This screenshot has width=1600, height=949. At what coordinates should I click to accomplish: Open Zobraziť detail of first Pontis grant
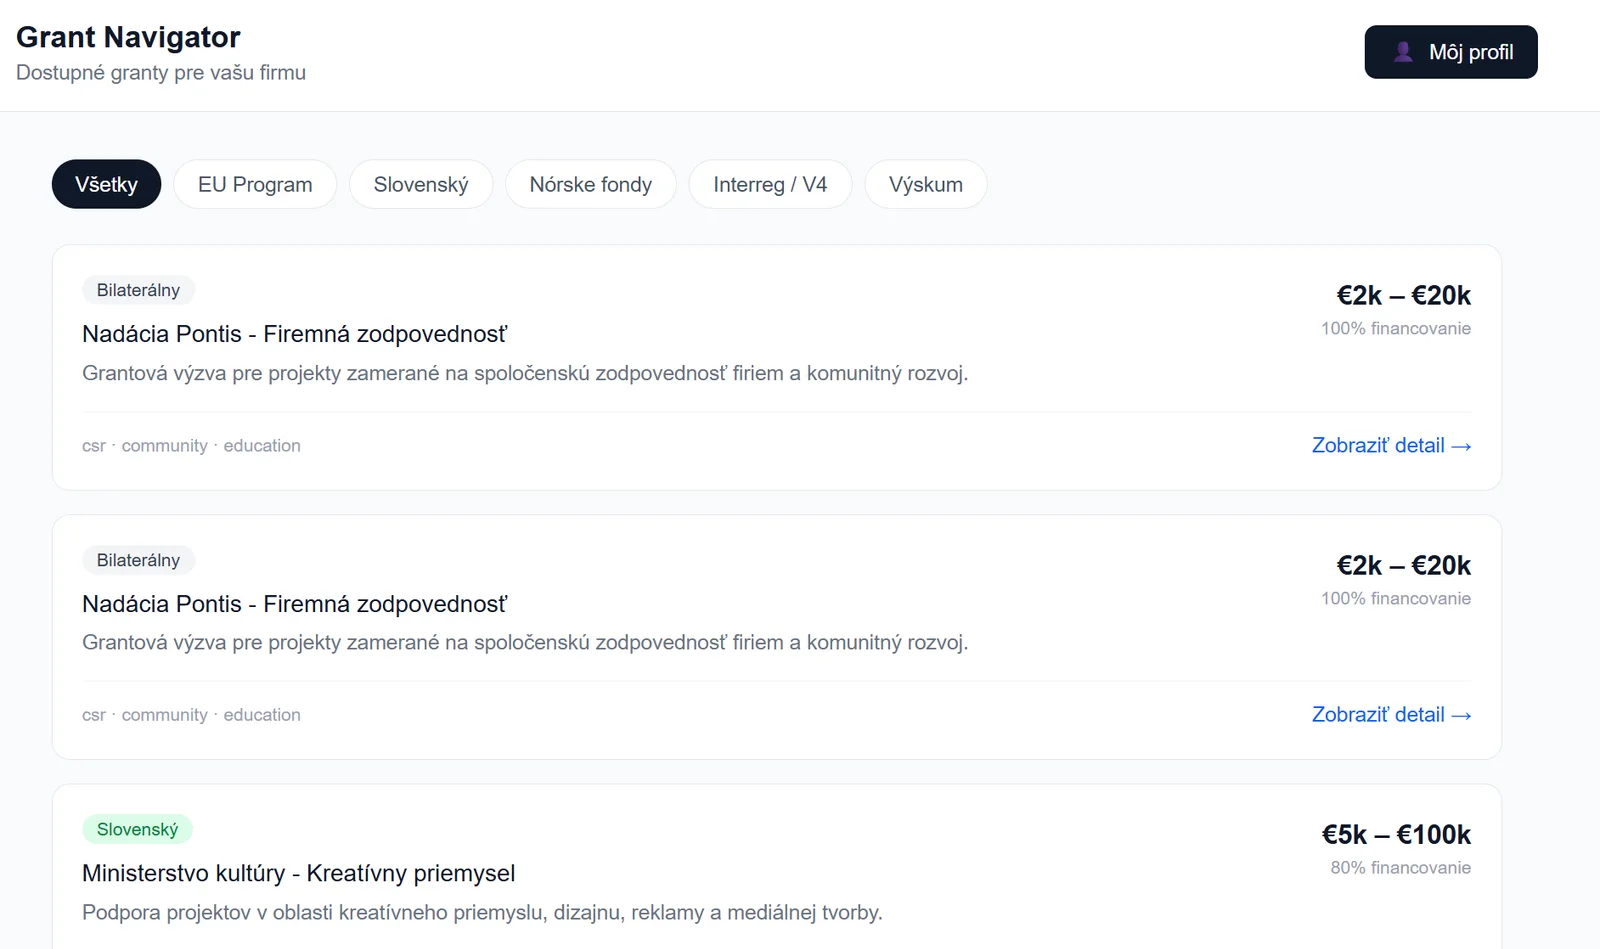(x=1391, y=445)
